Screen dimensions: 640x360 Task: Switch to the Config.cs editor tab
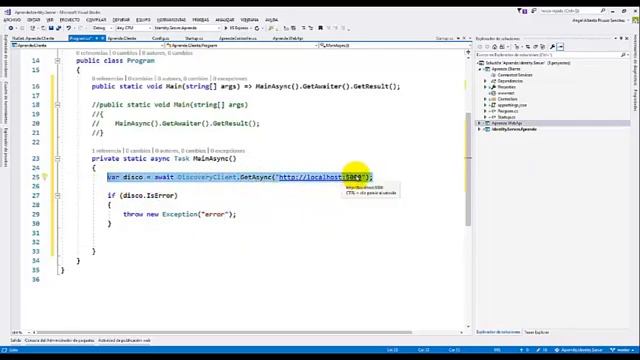tap(160, 38)
